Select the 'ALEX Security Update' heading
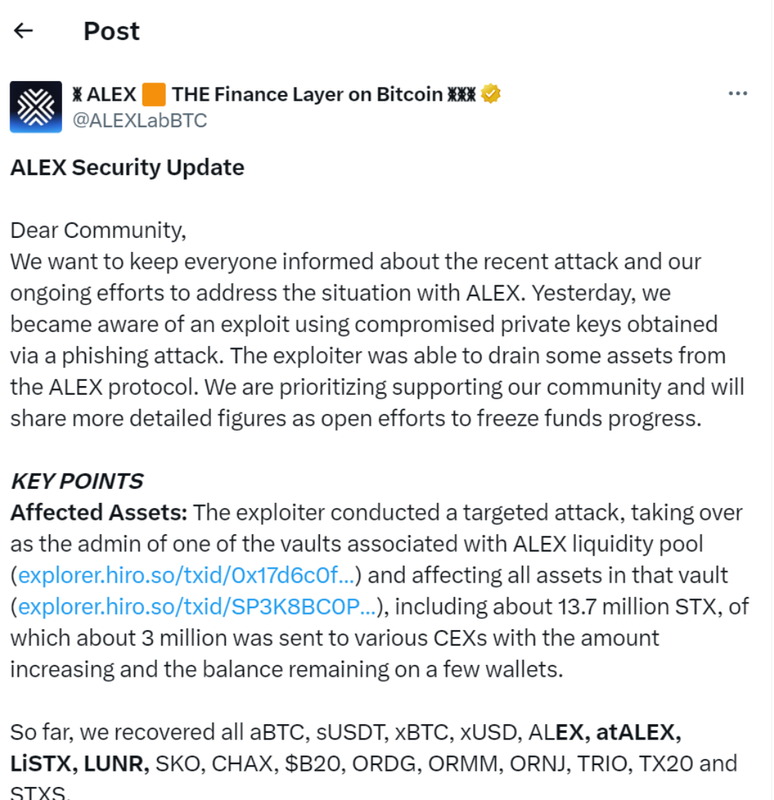 [x=128, y=167]
